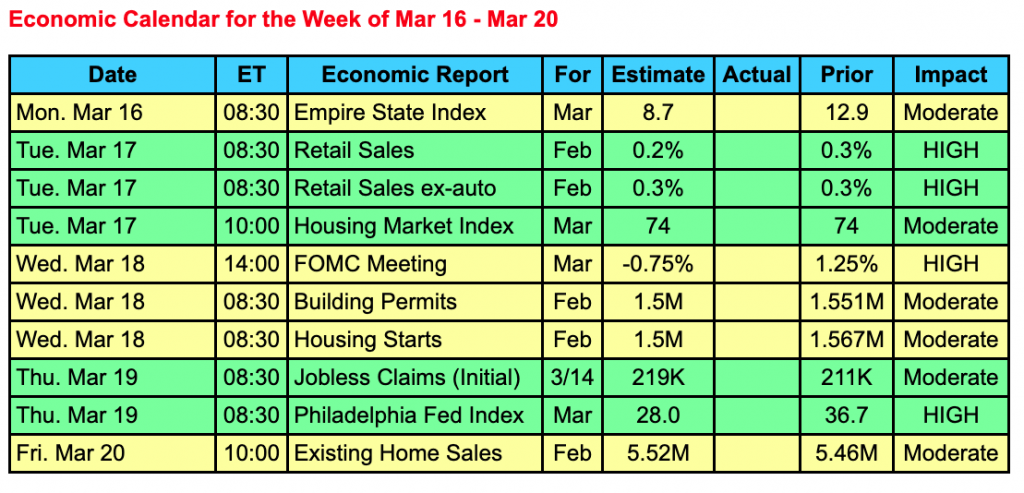The height and width of the screenshot is (493, 1024).
Task: Select the Housing Market Index row label
Action: click(x=404, y=226)
